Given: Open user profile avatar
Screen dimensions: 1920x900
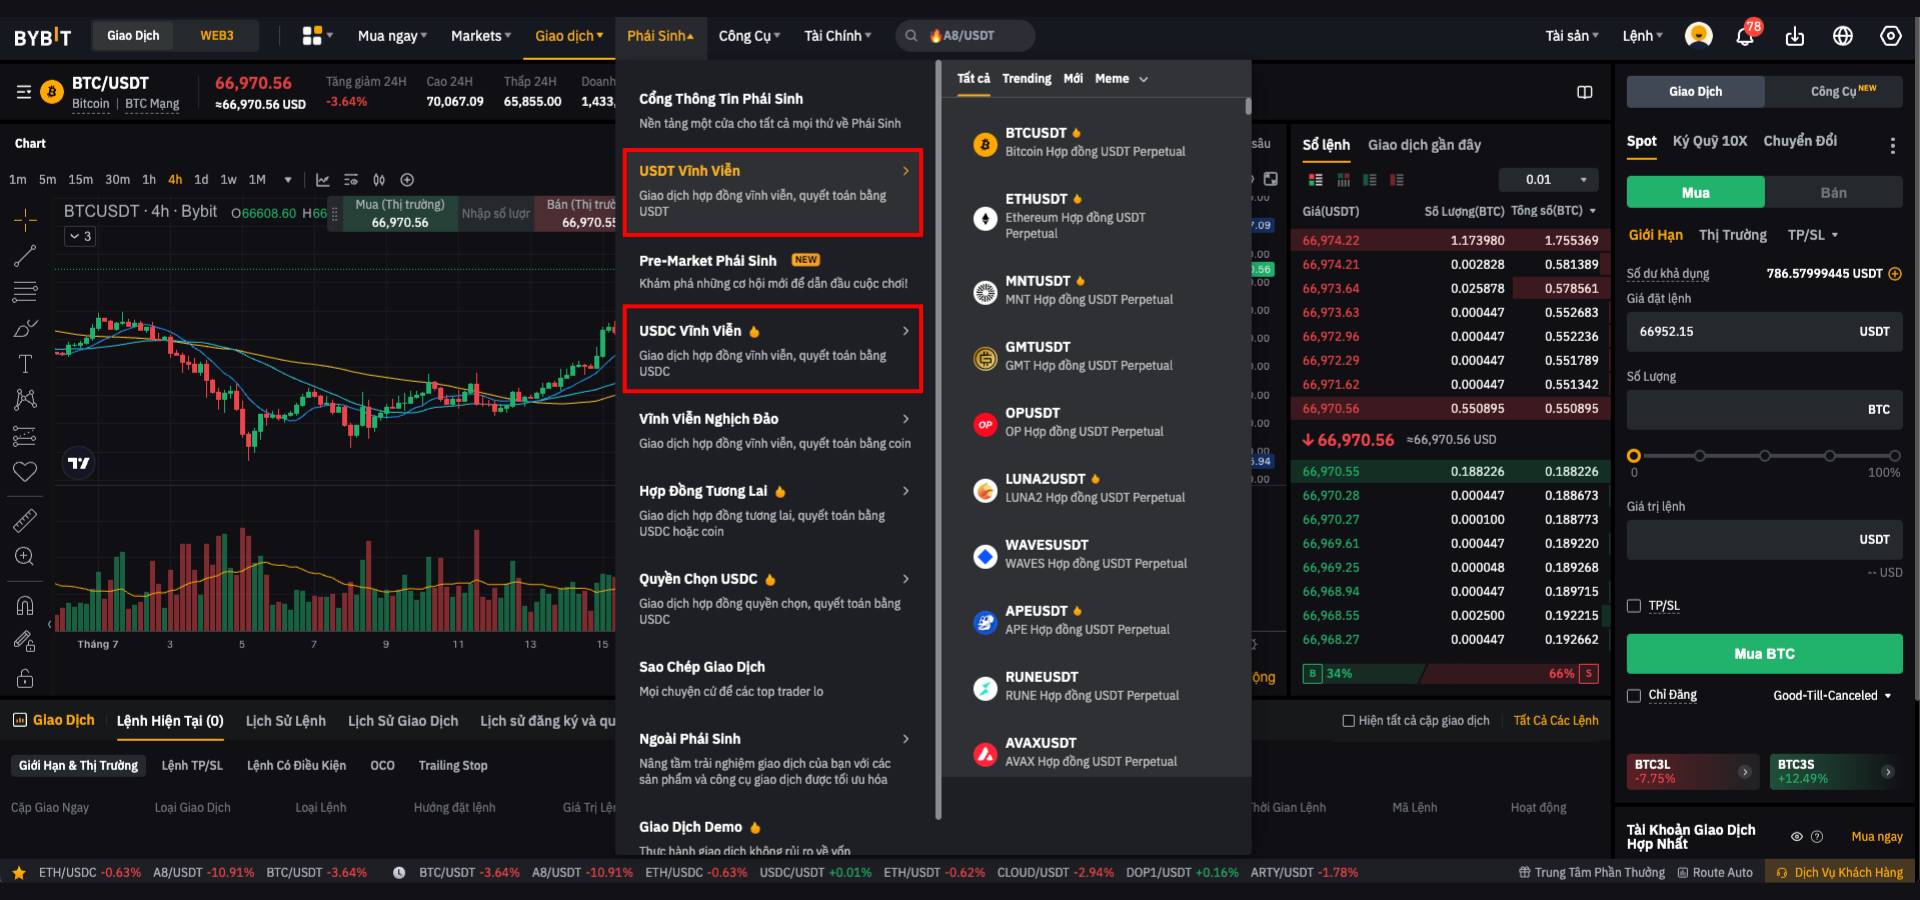Looking at the screenshot, I should pos(1698,36).
